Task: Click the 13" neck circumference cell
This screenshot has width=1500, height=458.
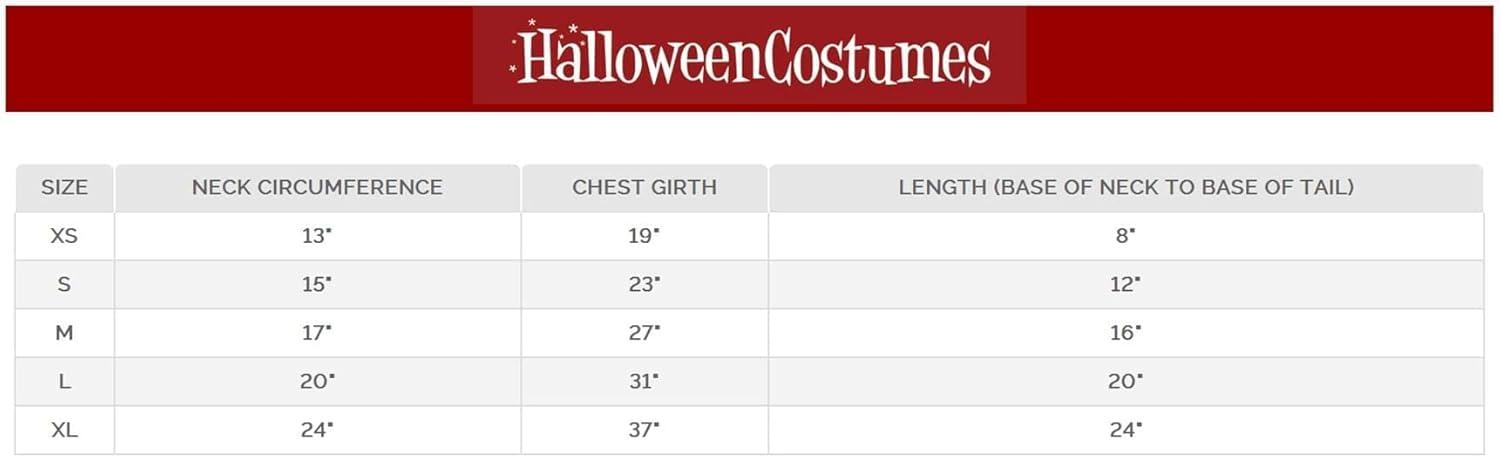Action: 317,236
